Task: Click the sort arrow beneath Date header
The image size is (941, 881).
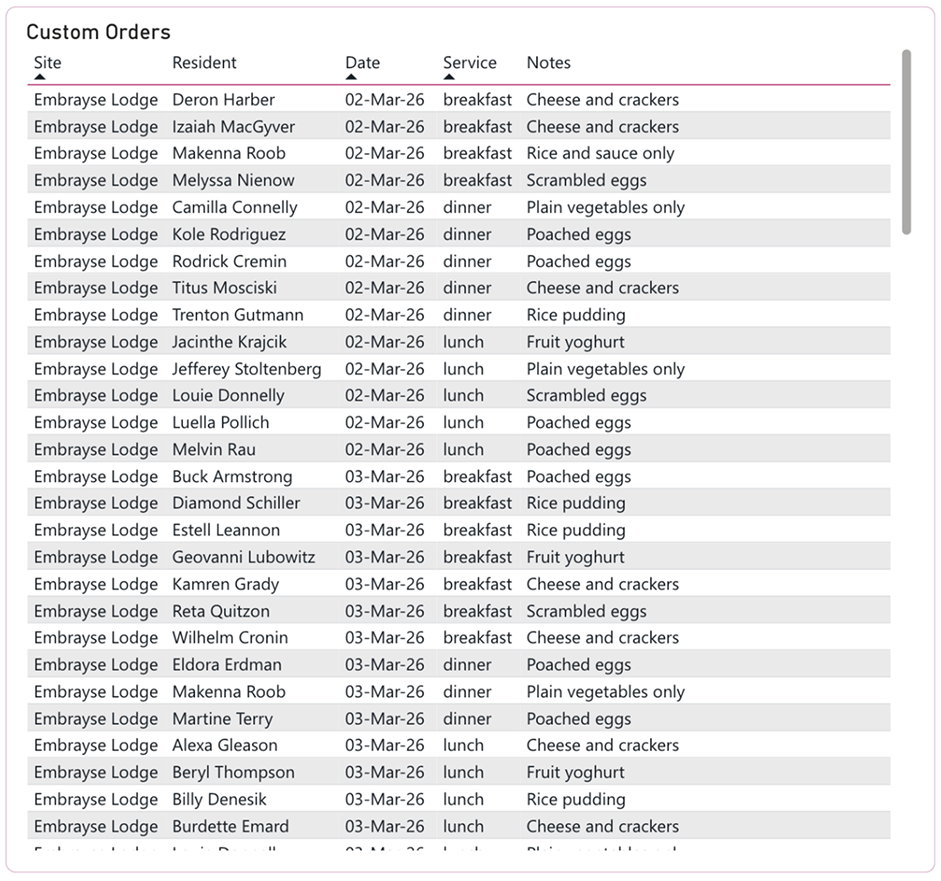Action: (x=352, y=76)
